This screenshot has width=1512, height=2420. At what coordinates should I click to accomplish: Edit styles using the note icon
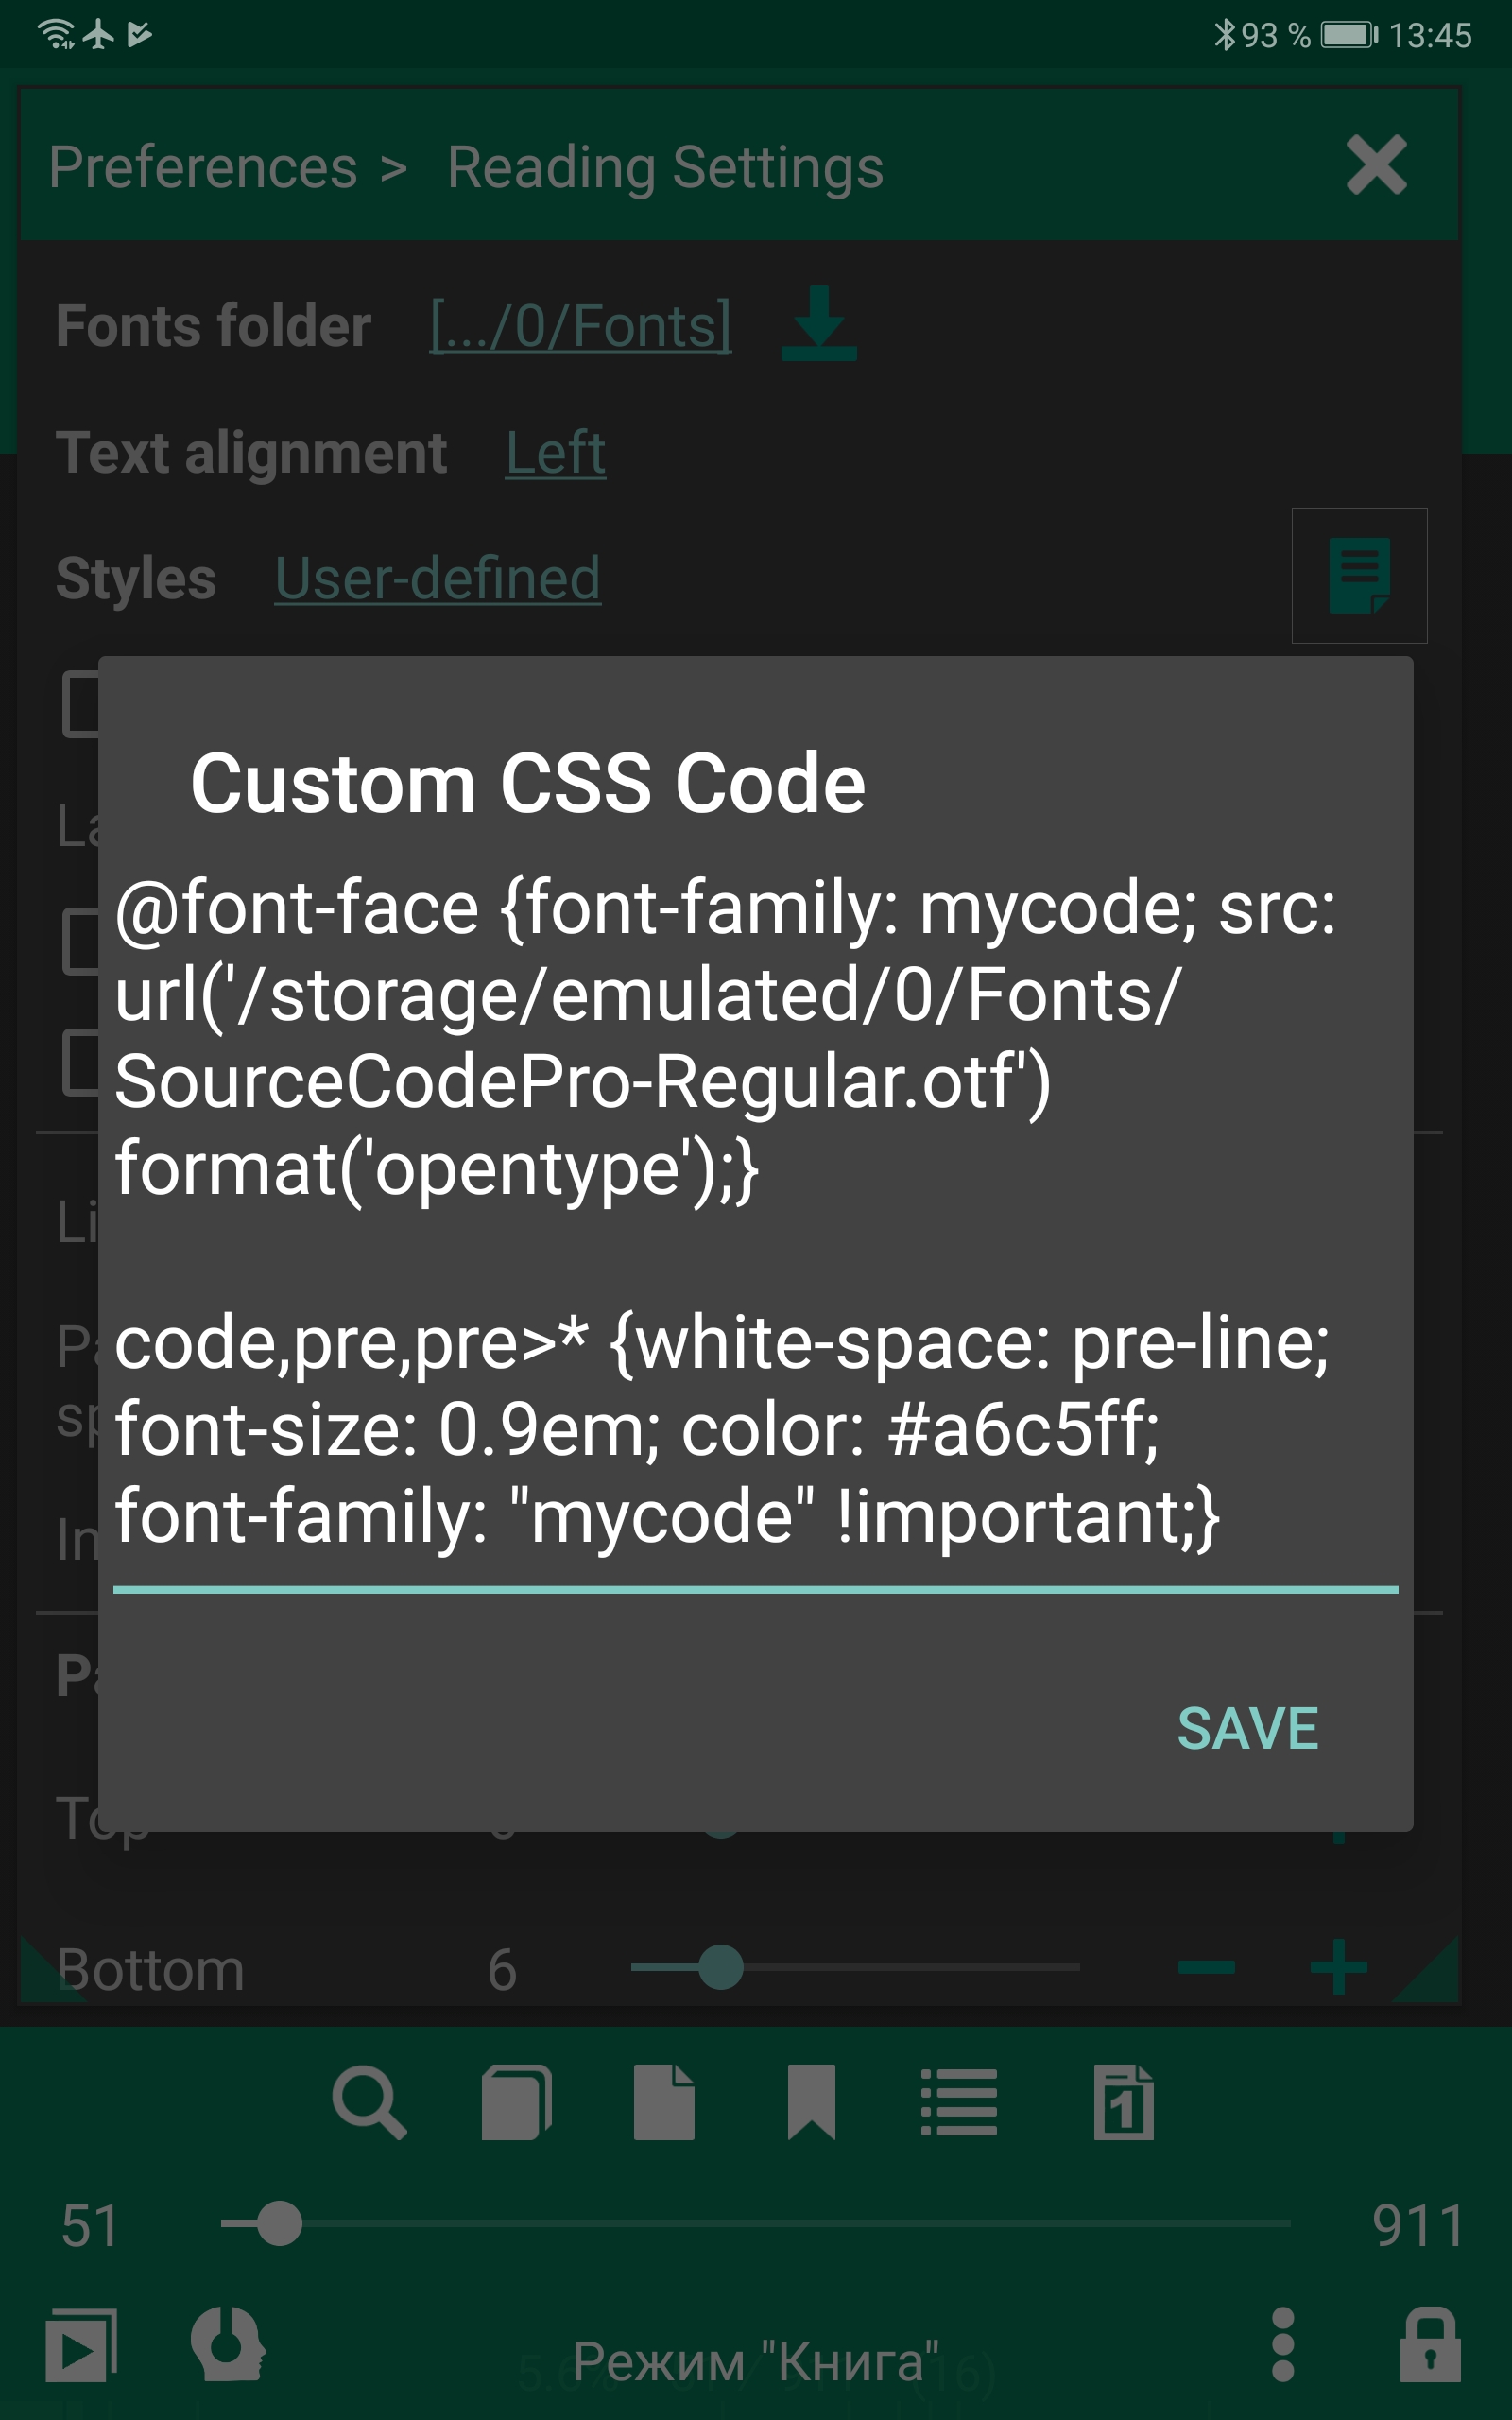click(1360, 578)
